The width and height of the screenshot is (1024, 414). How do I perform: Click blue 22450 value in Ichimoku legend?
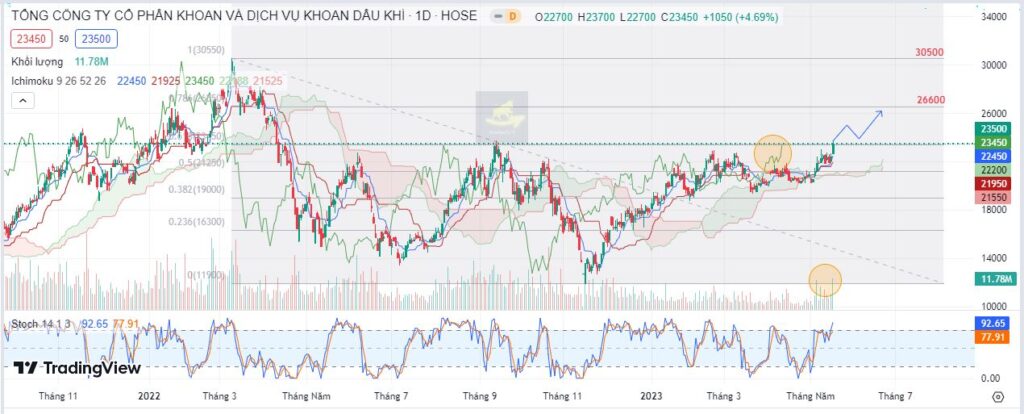(131, 81)
